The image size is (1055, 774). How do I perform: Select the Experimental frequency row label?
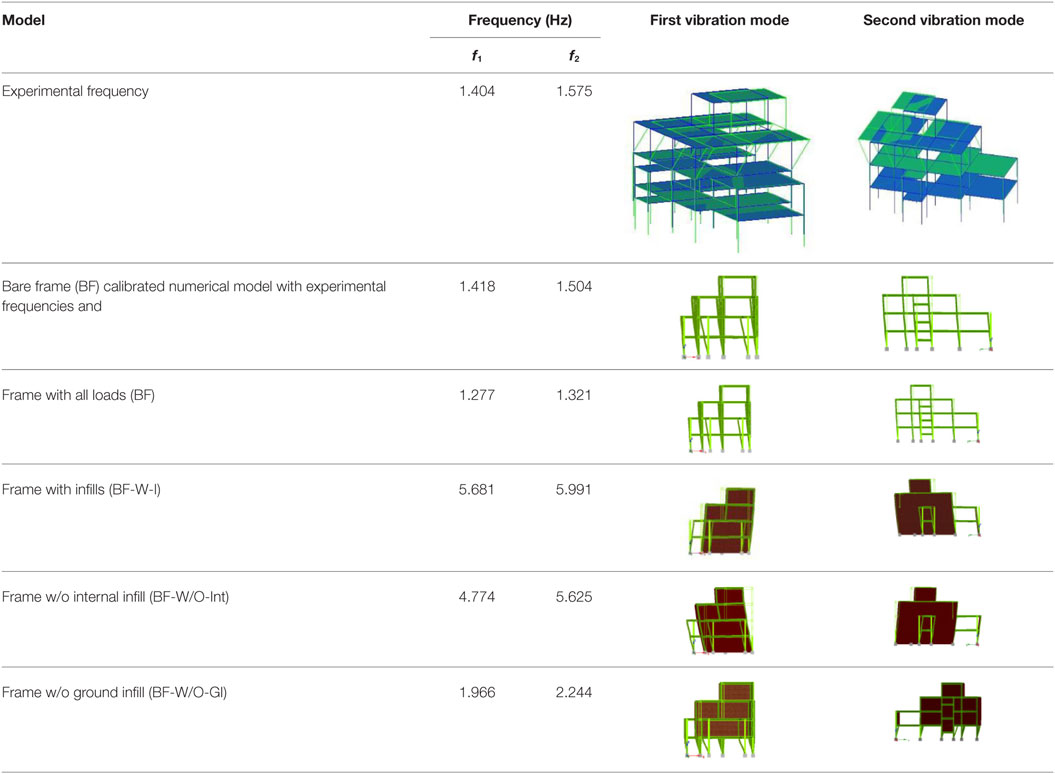pyautogui.click(x=75, y=92)
